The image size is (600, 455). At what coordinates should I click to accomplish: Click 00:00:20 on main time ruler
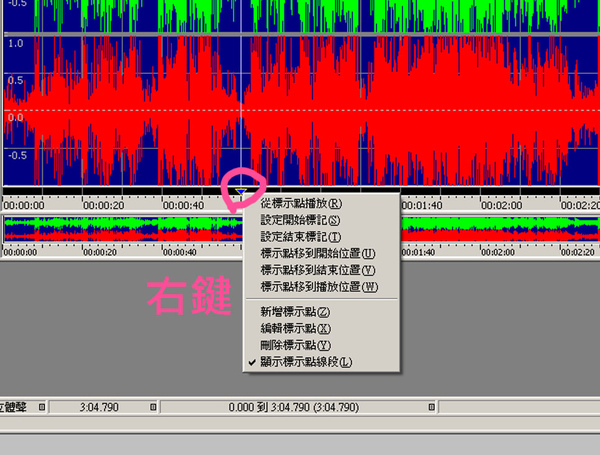tap(104, 205)
